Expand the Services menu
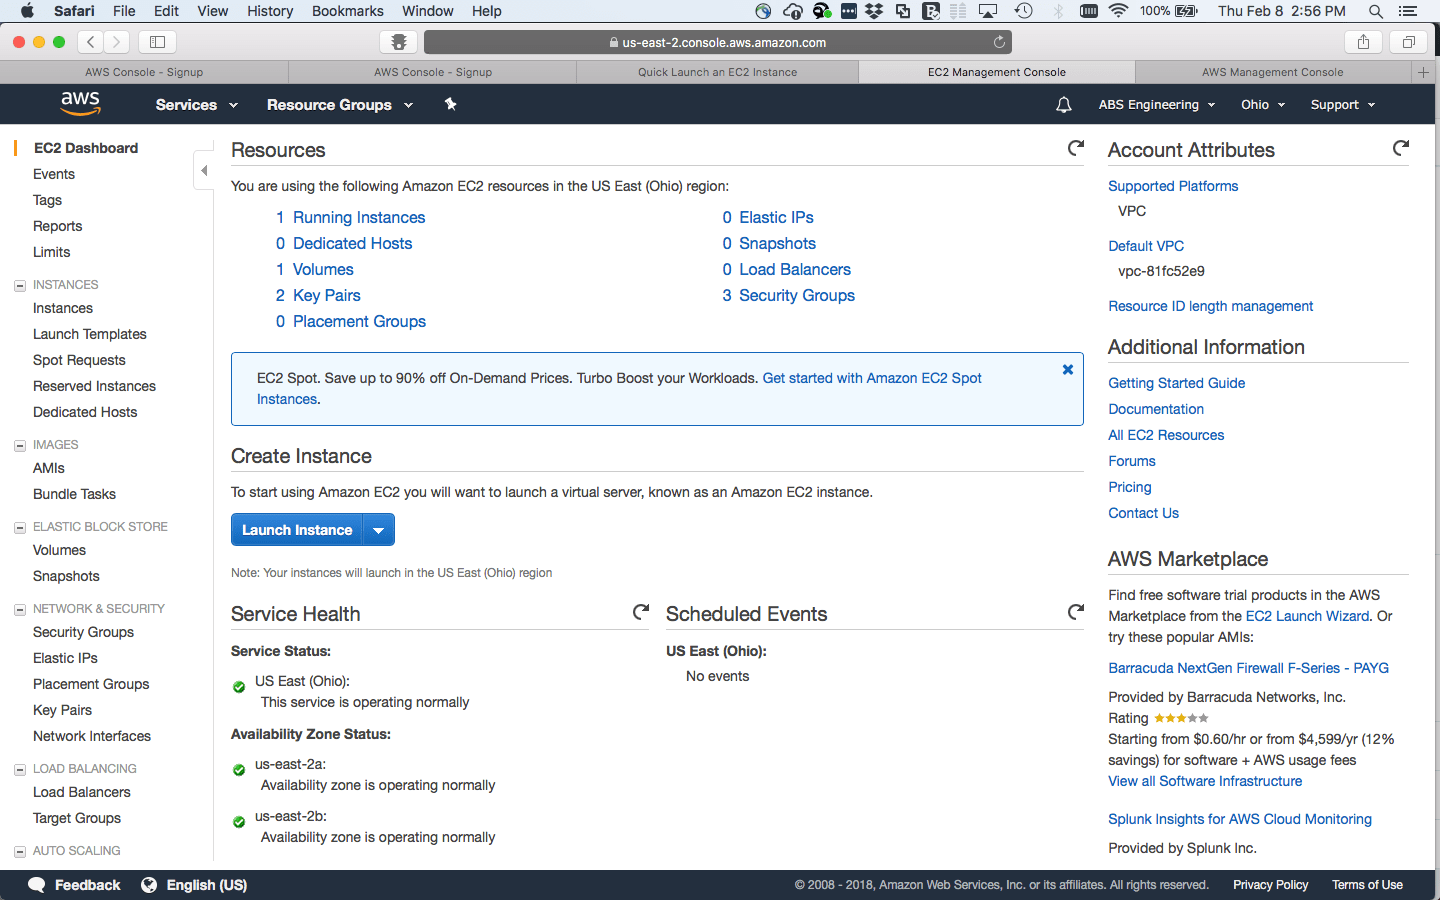 pyautogui.click(x=196, y=105)
